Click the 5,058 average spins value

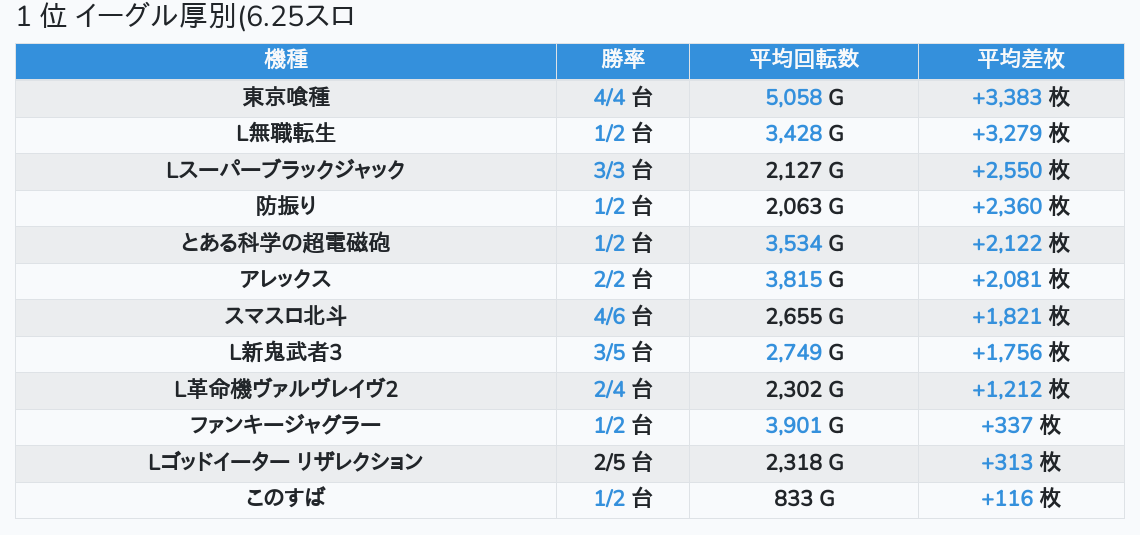coord(794,97)
